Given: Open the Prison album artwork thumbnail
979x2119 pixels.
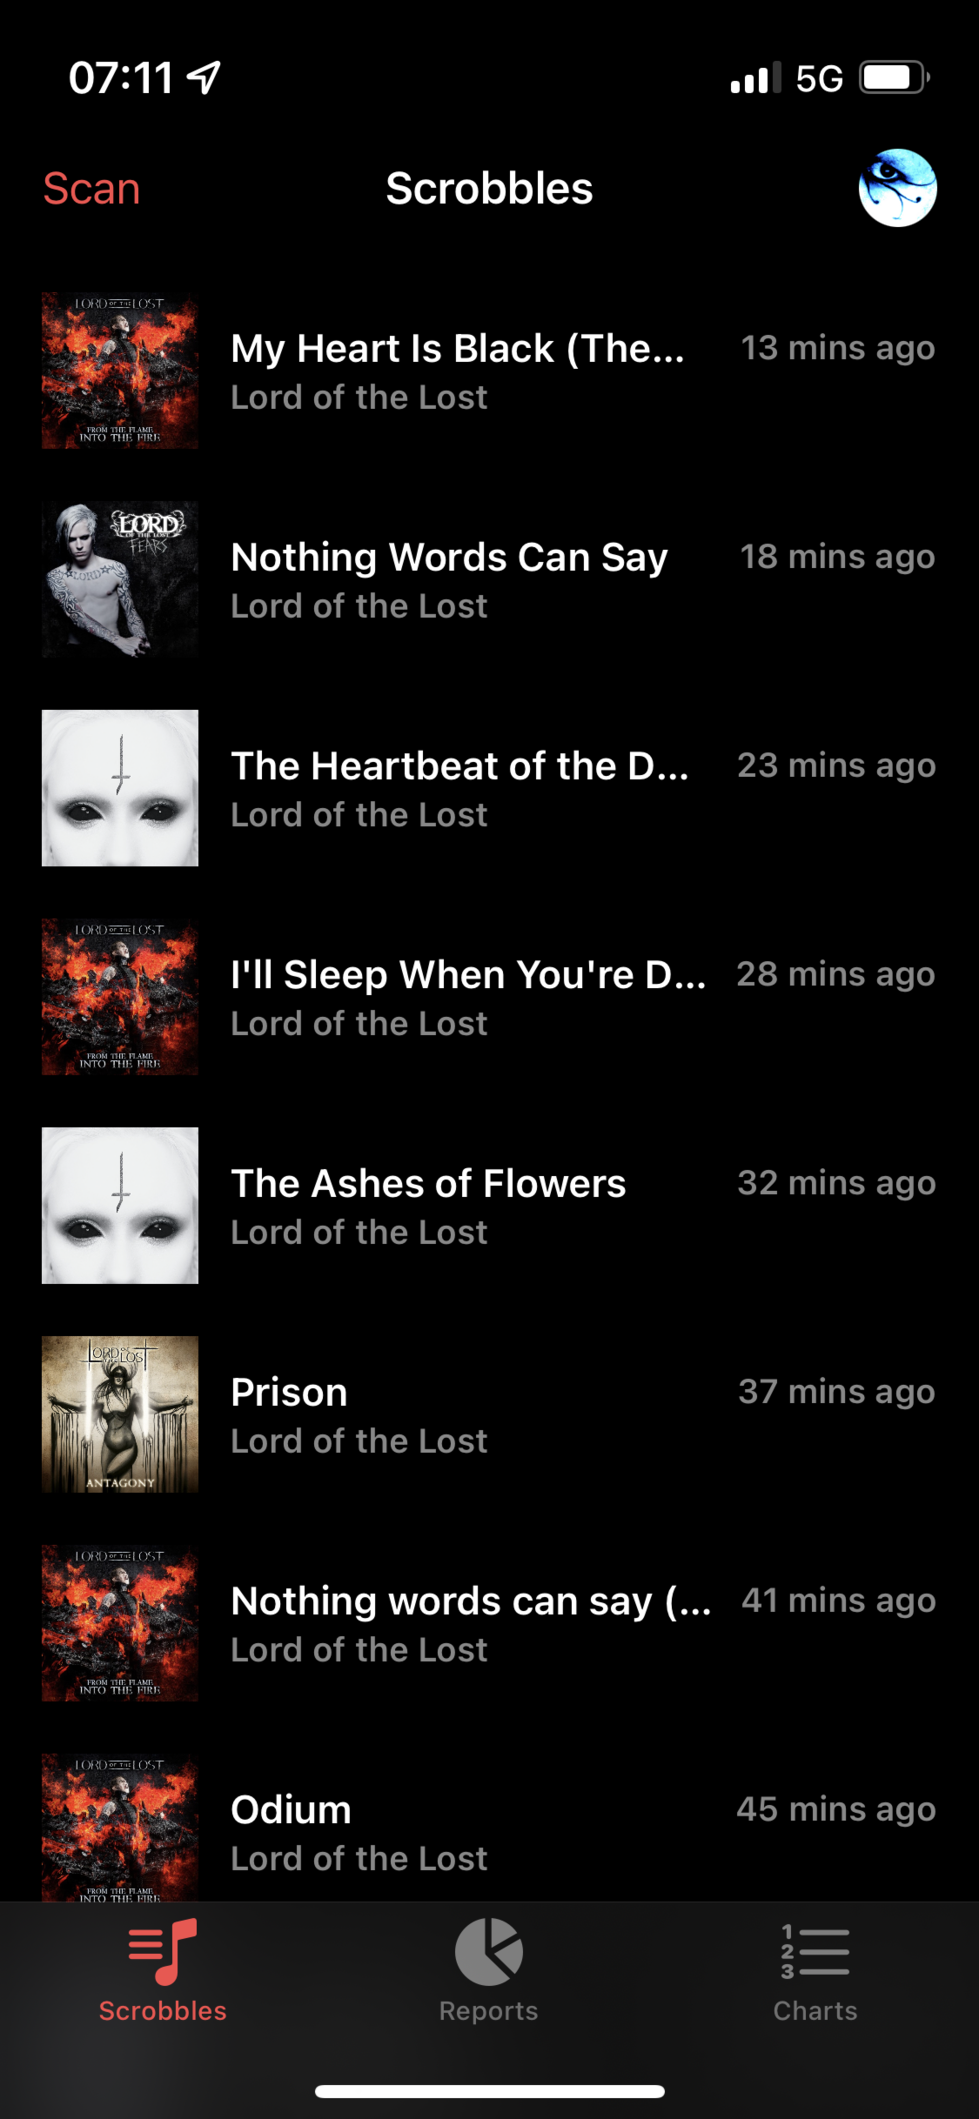Looking at the screenshot, I should coord(120,1414).
